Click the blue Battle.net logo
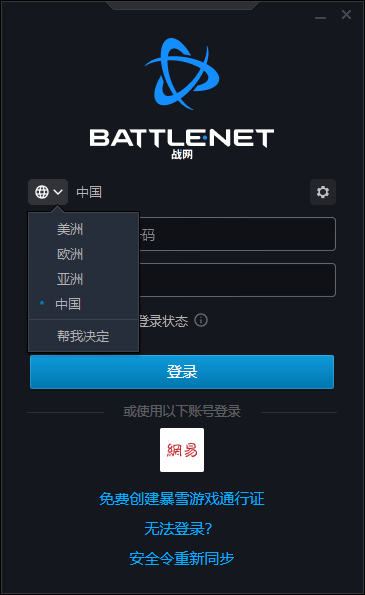Viewport: 365px width, 595px height. [x=182, y=74]
